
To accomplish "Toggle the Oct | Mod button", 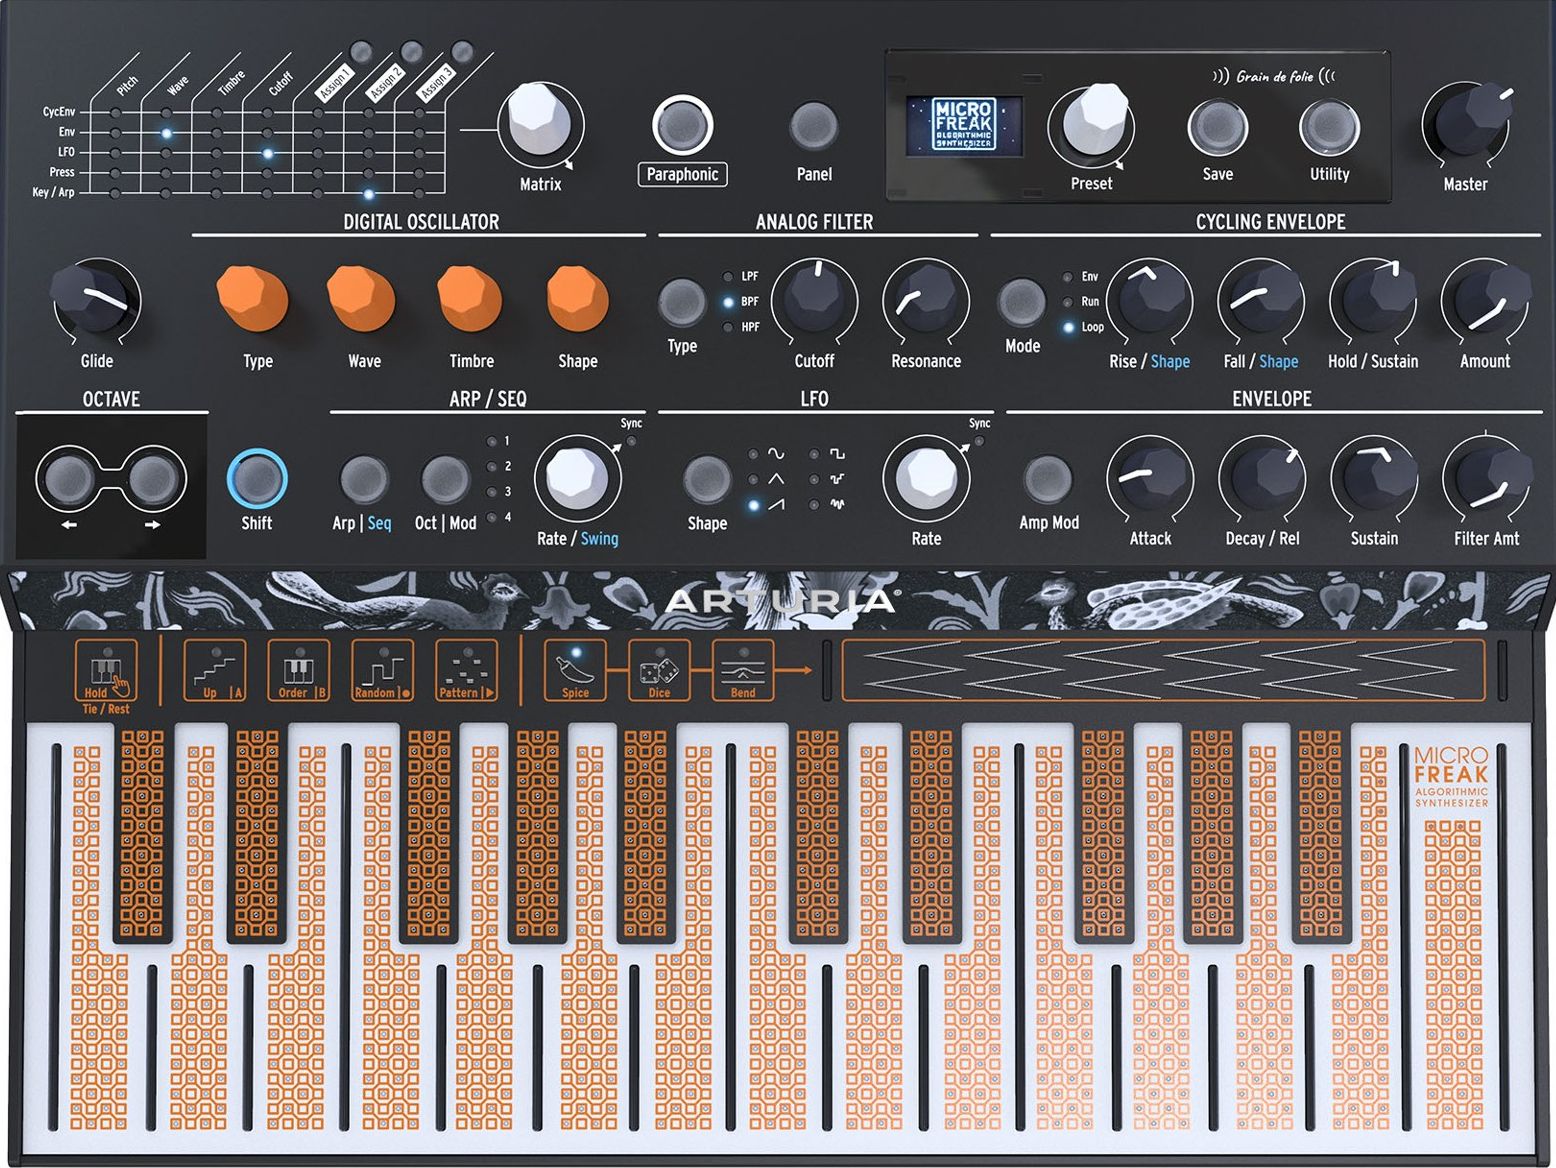I will [x=445, y=480].
